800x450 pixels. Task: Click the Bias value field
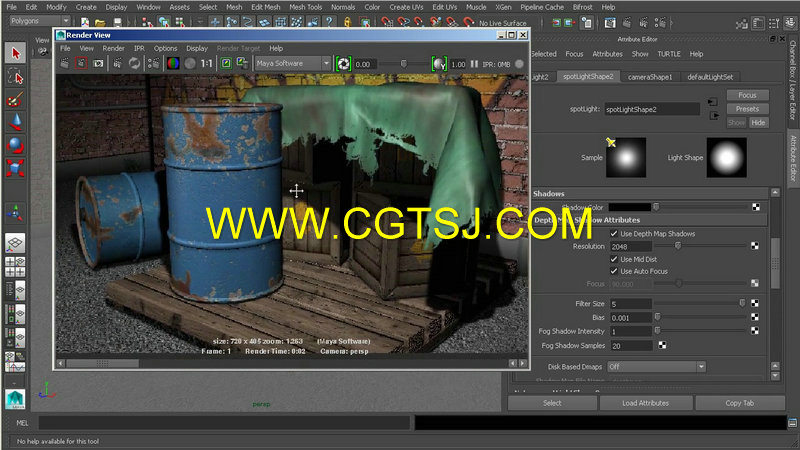coord(631,317)
